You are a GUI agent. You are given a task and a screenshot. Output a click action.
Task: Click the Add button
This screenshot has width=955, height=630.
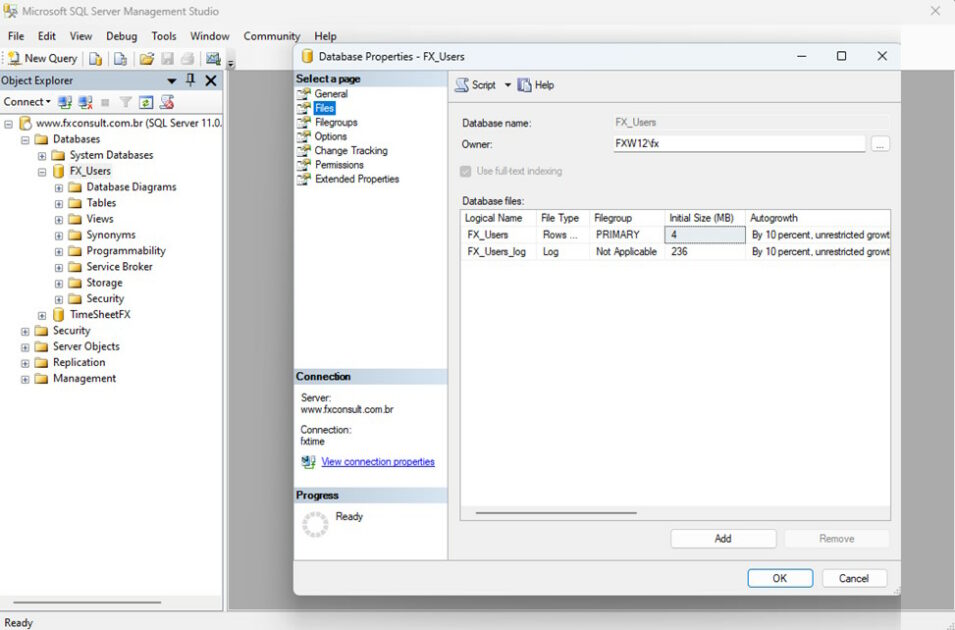(723, 539)
